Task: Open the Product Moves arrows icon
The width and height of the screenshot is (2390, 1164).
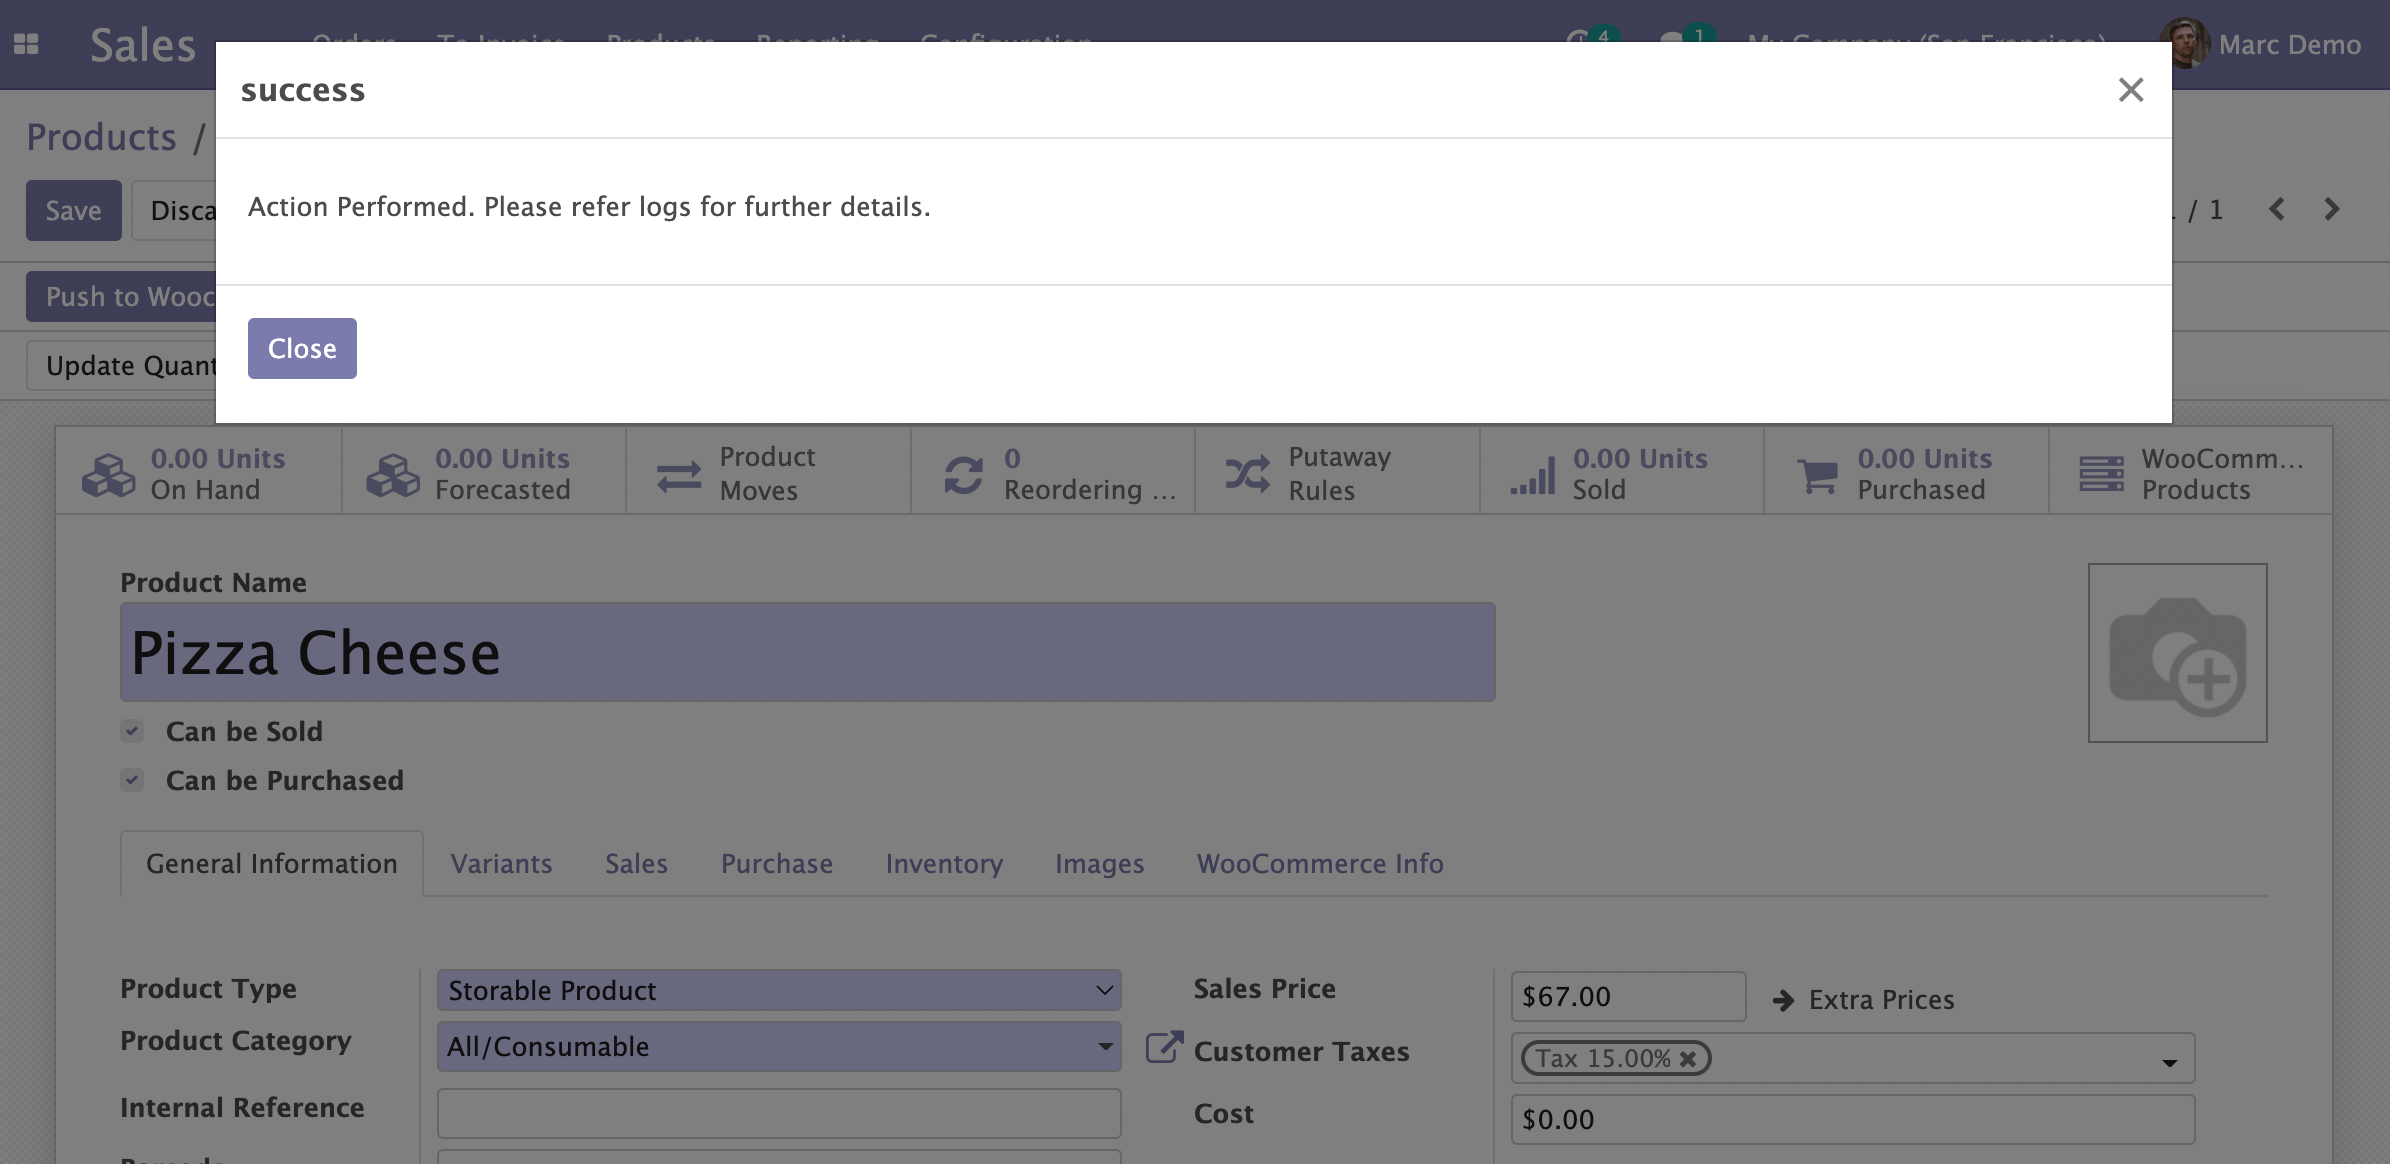Action: (x=679, y=474)
